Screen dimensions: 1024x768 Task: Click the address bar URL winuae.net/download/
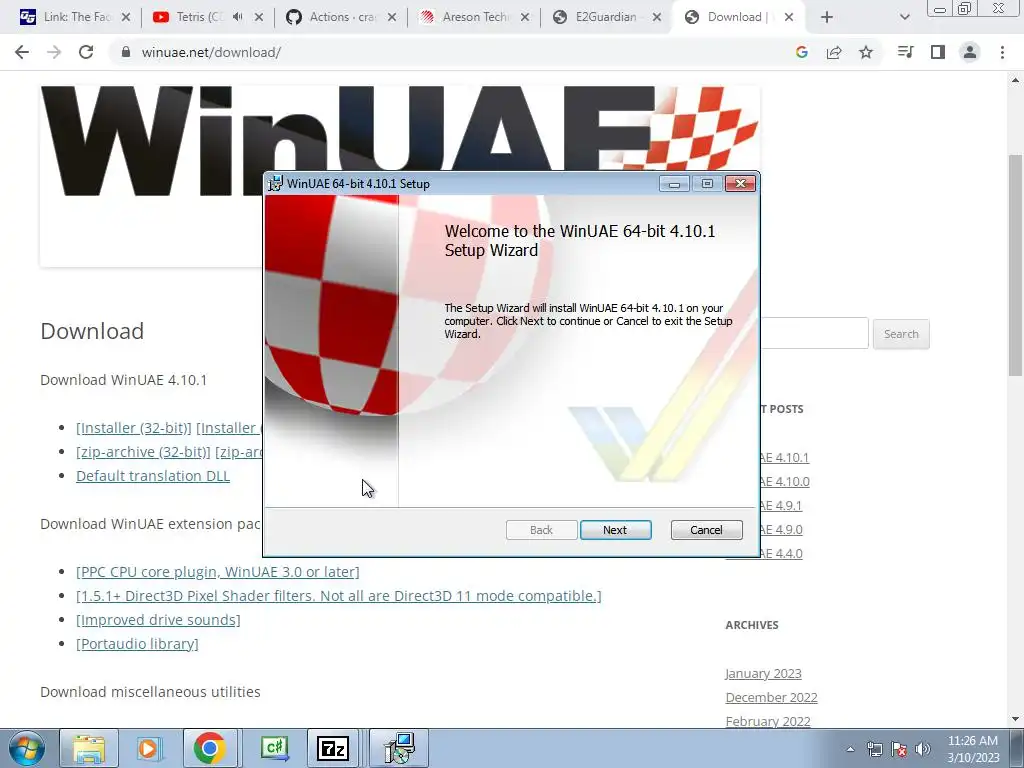(x=211, y=52)
